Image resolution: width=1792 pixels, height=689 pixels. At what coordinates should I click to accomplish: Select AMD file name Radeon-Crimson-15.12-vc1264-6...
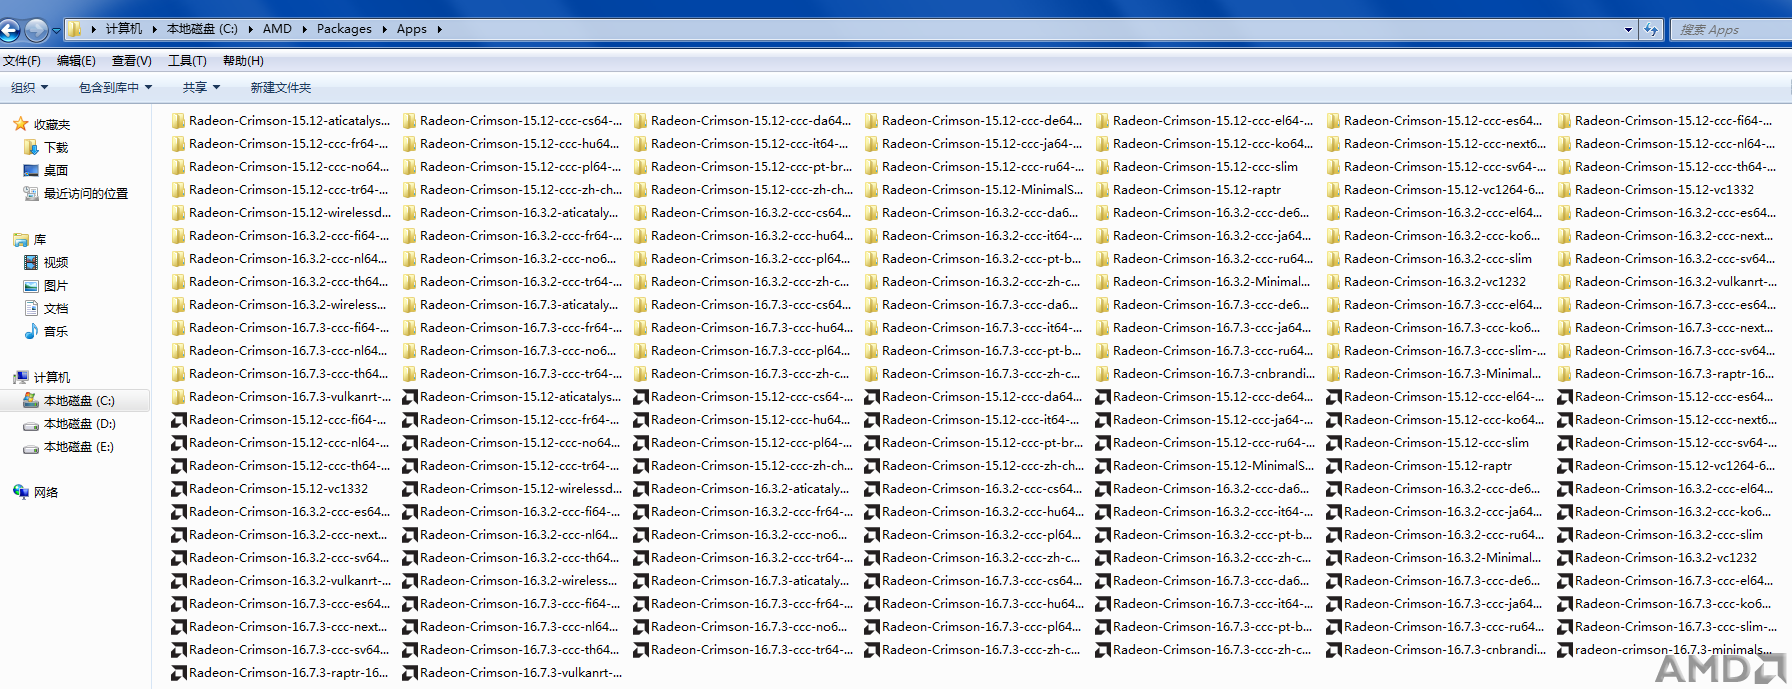pyautogui.click(x=1675, y=466)
